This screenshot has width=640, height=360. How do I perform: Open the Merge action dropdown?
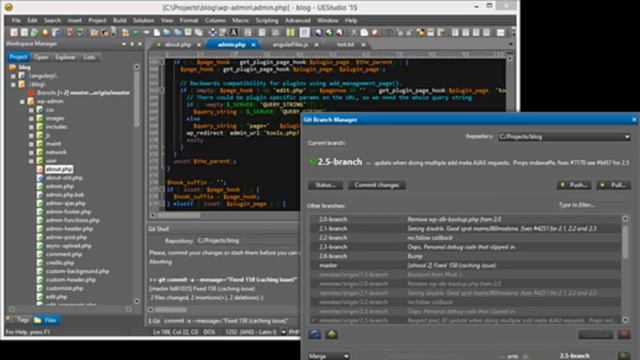(x=329, y=356)
